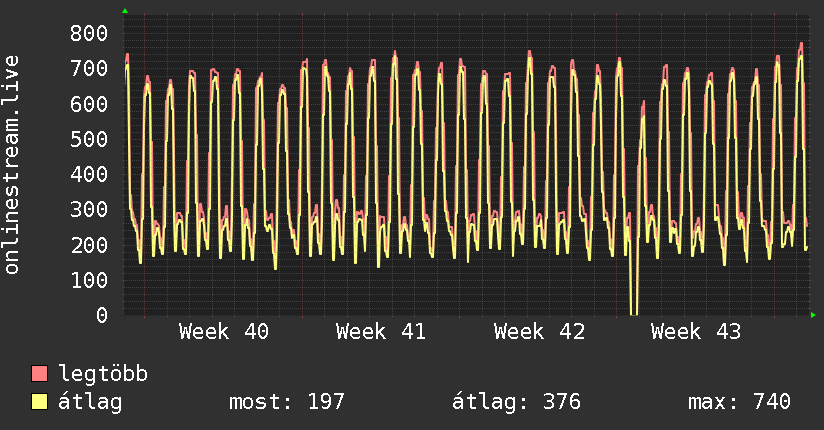Click the 'Week 40' axis label
Image resolution: width=824 pixels, height=430 pixels.
pyautogui.click(x=224, y=332)
